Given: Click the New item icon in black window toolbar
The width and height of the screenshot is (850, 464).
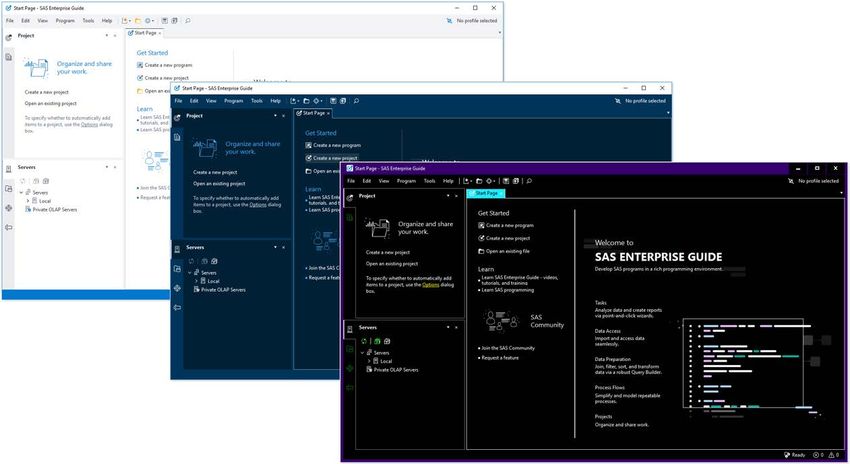Looking at the screenshot, I should [465, 181].
